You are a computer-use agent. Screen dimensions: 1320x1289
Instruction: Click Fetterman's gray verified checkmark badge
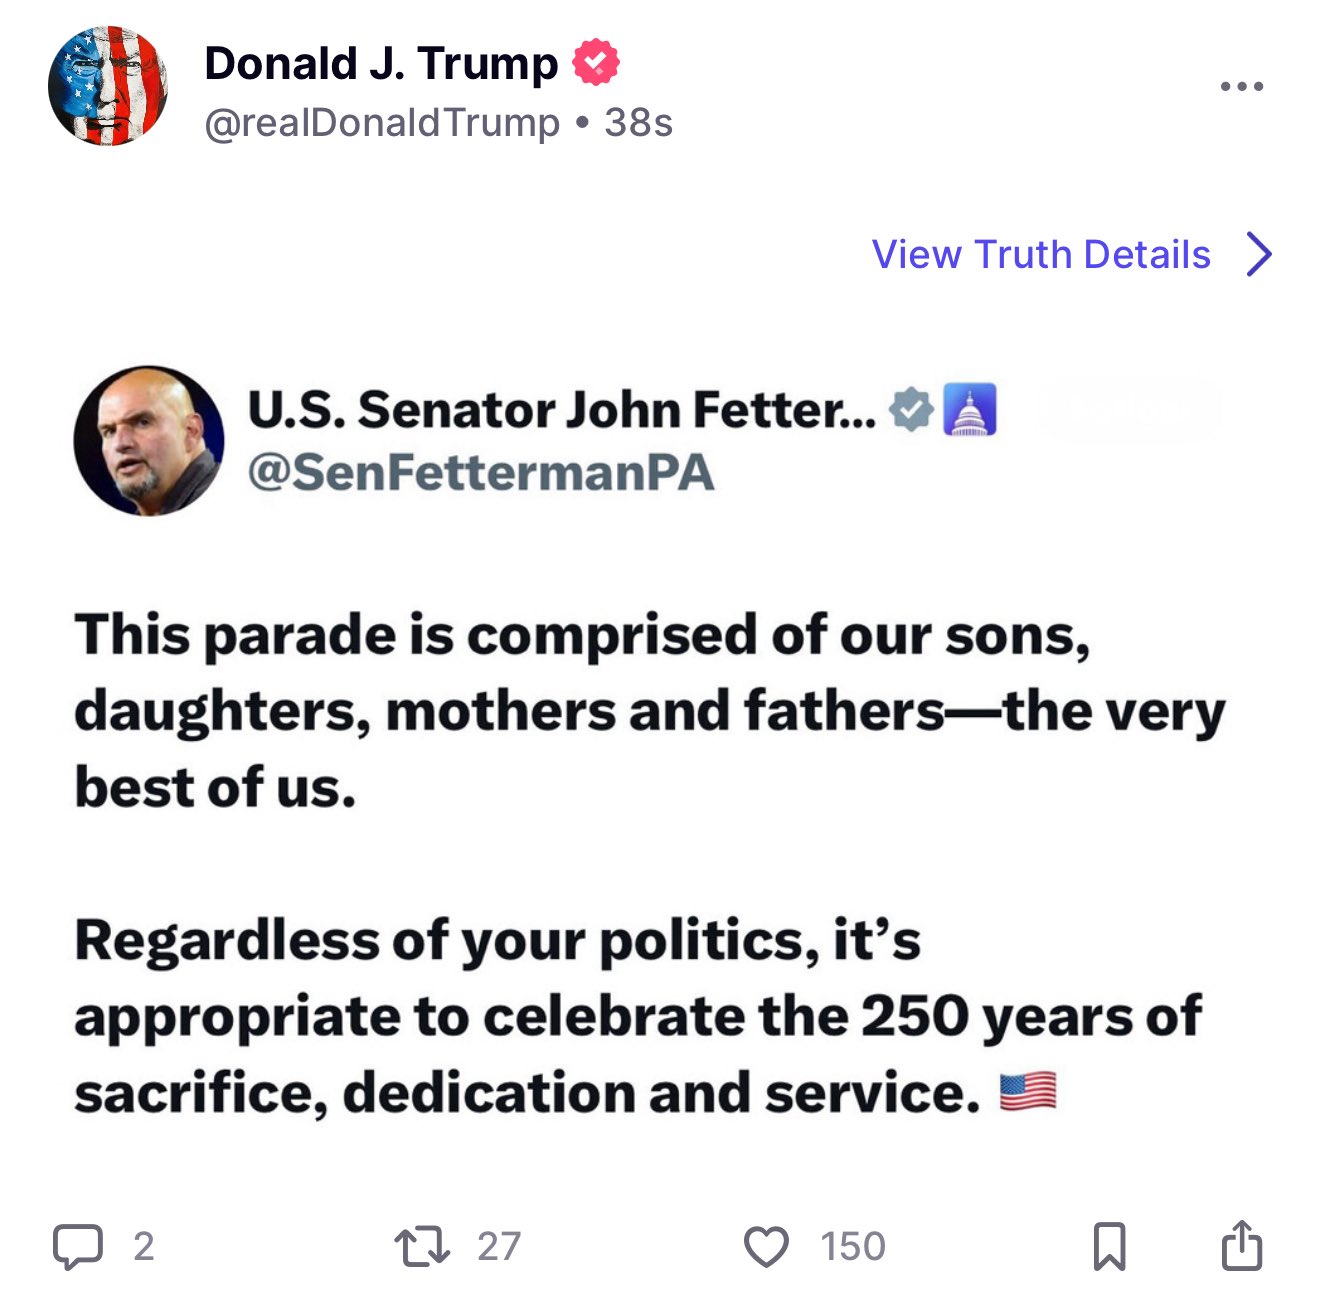[912, 410]
